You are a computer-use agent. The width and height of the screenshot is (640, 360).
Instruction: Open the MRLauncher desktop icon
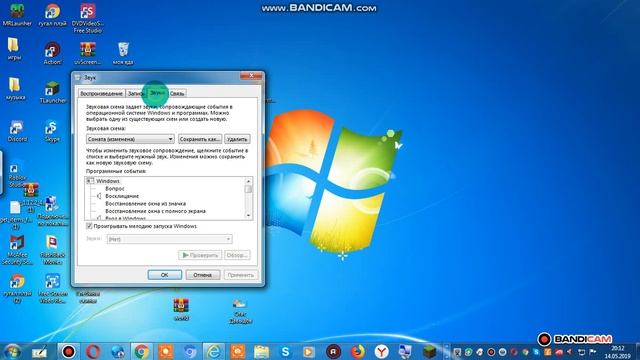(x=17, y=15)
